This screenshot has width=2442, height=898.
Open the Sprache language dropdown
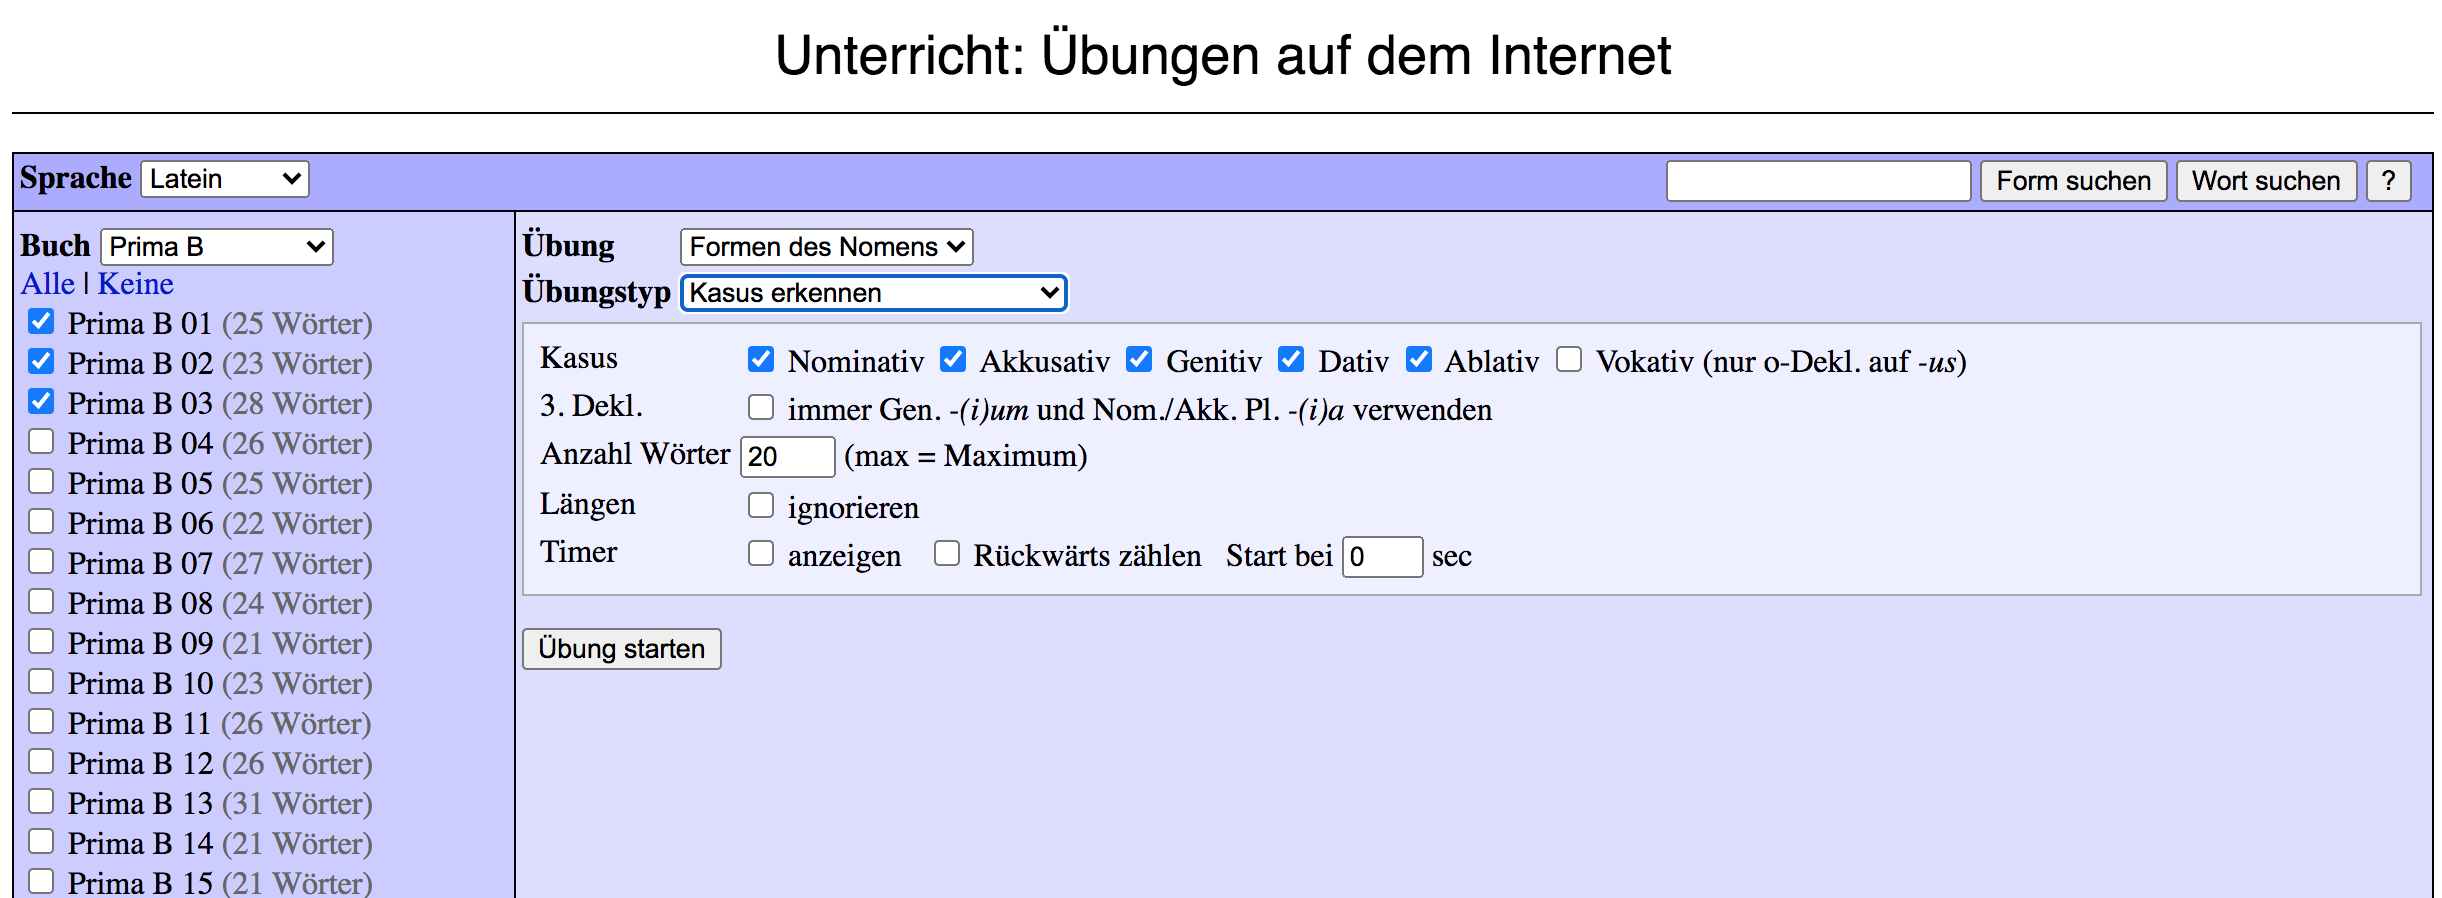point(225,179)
